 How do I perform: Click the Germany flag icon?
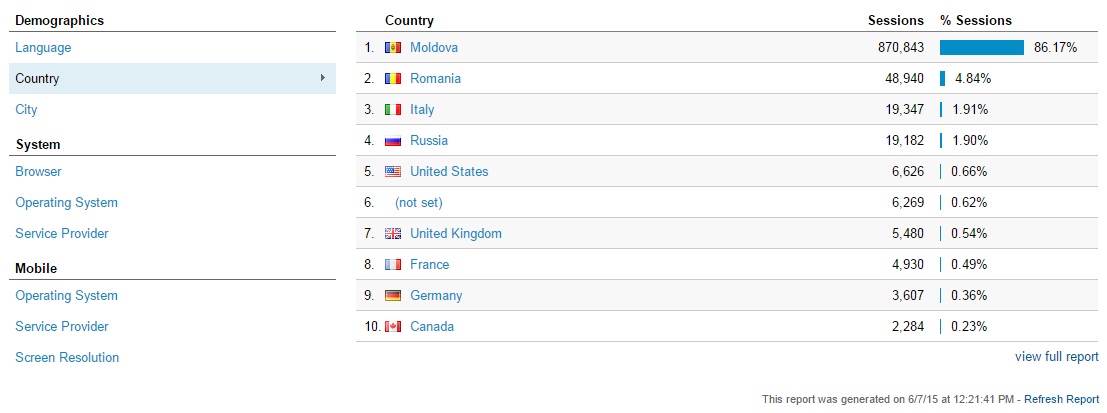pyautogui.click(x=393, y=296)
